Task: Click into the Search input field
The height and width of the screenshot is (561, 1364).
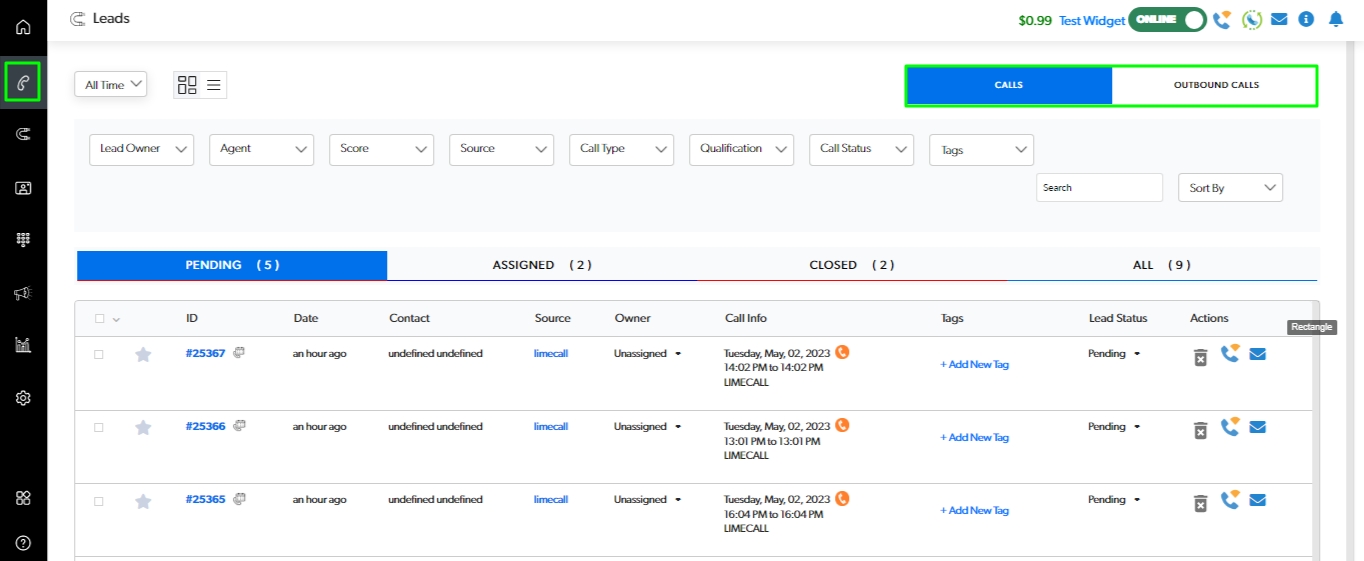Action: coord(1099,188)
